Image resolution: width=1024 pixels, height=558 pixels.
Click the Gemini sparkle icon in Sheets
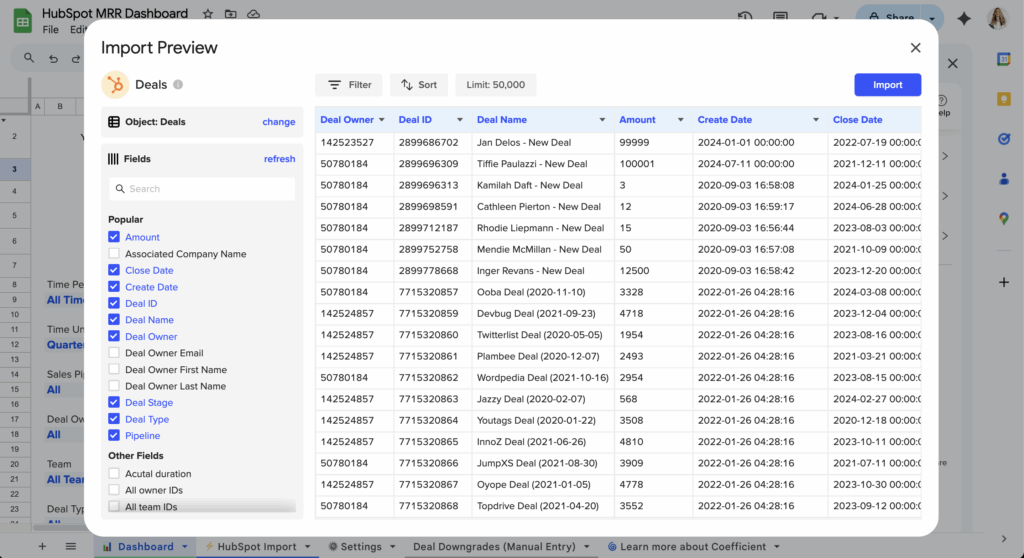pos(963,18)
